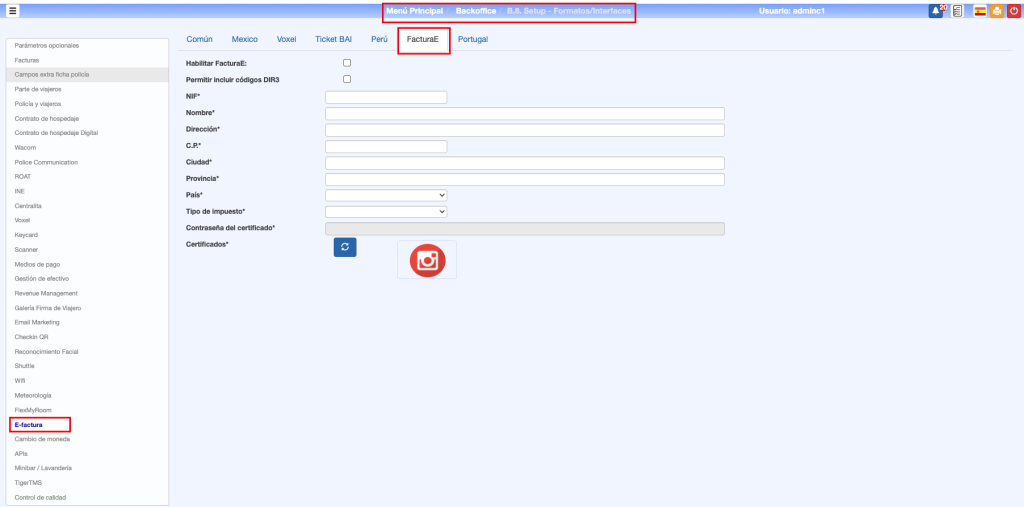
Task: Select E-factura in the left sidebar
Action: point(29,424)
